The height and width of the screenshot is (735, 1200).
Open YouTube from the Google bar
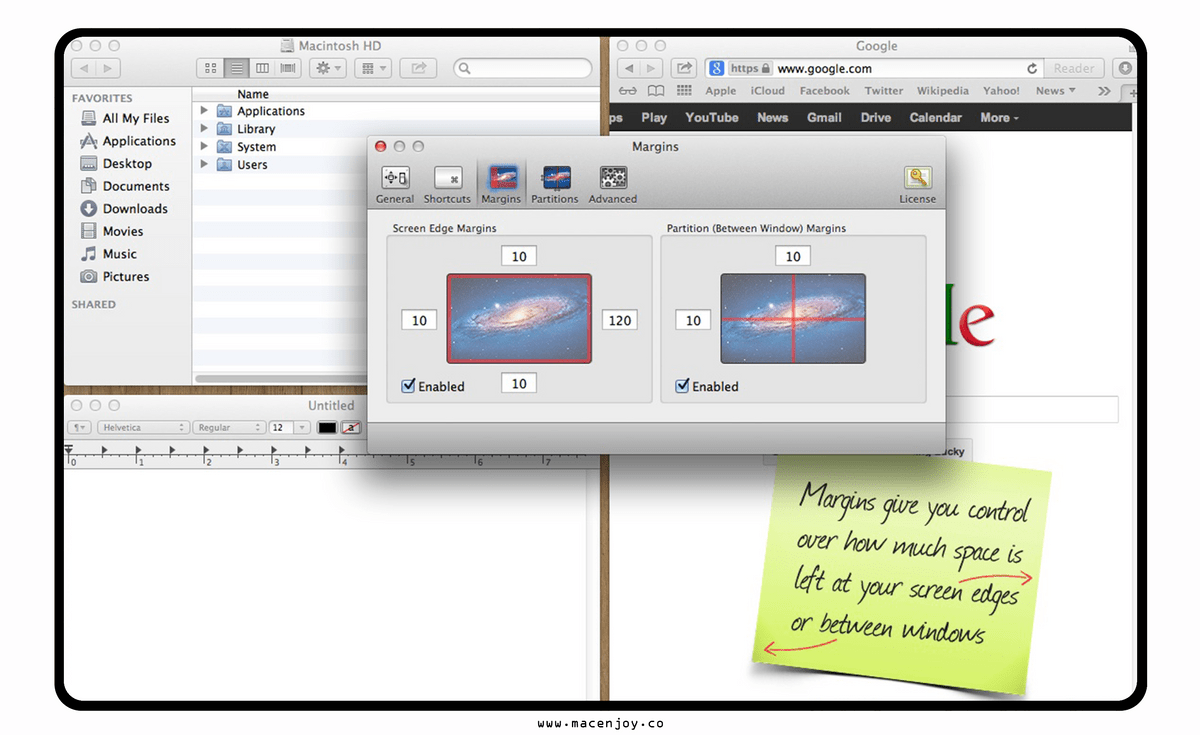(x=712, y=117)
